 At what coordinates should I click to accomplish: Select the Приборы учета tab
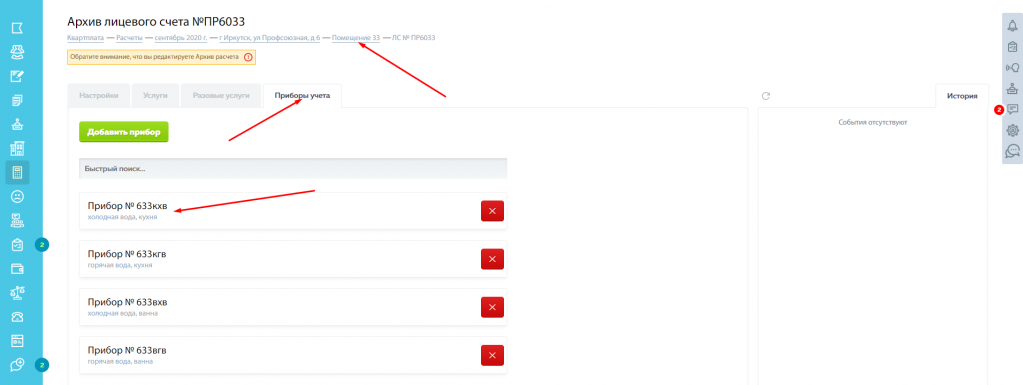click(x=302, y=95)
